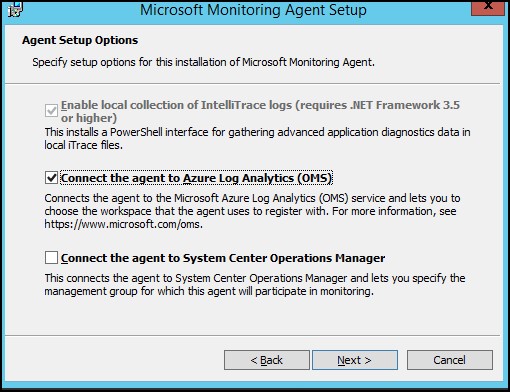Click the 'local iTrace files.' text line

tap(84, 145)
